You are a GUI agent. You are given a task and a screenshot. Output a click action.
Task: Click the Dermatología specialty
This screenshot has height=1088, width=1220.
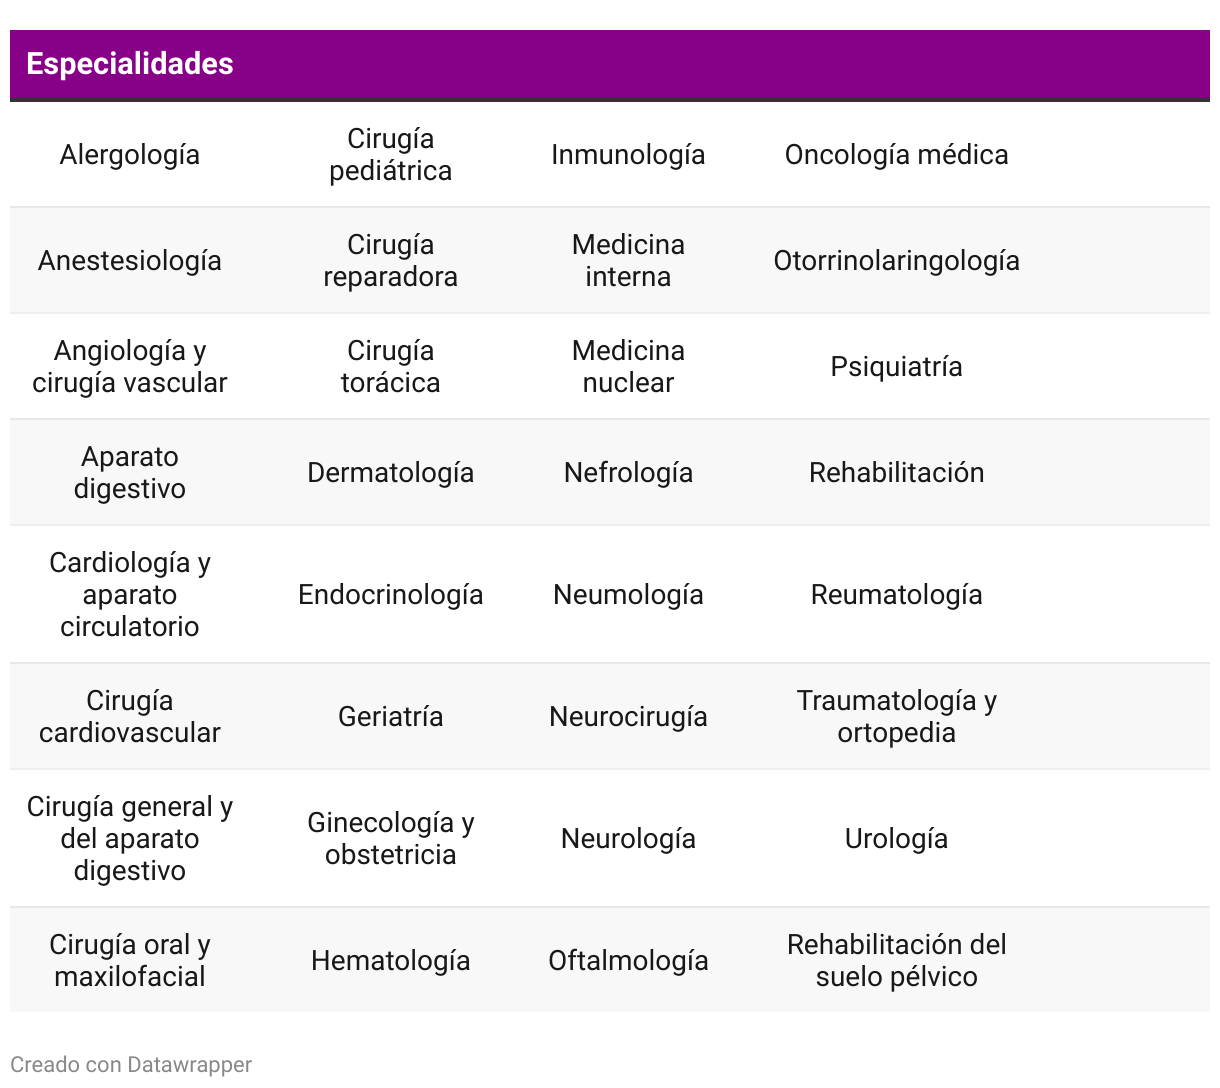pos(390,473)
